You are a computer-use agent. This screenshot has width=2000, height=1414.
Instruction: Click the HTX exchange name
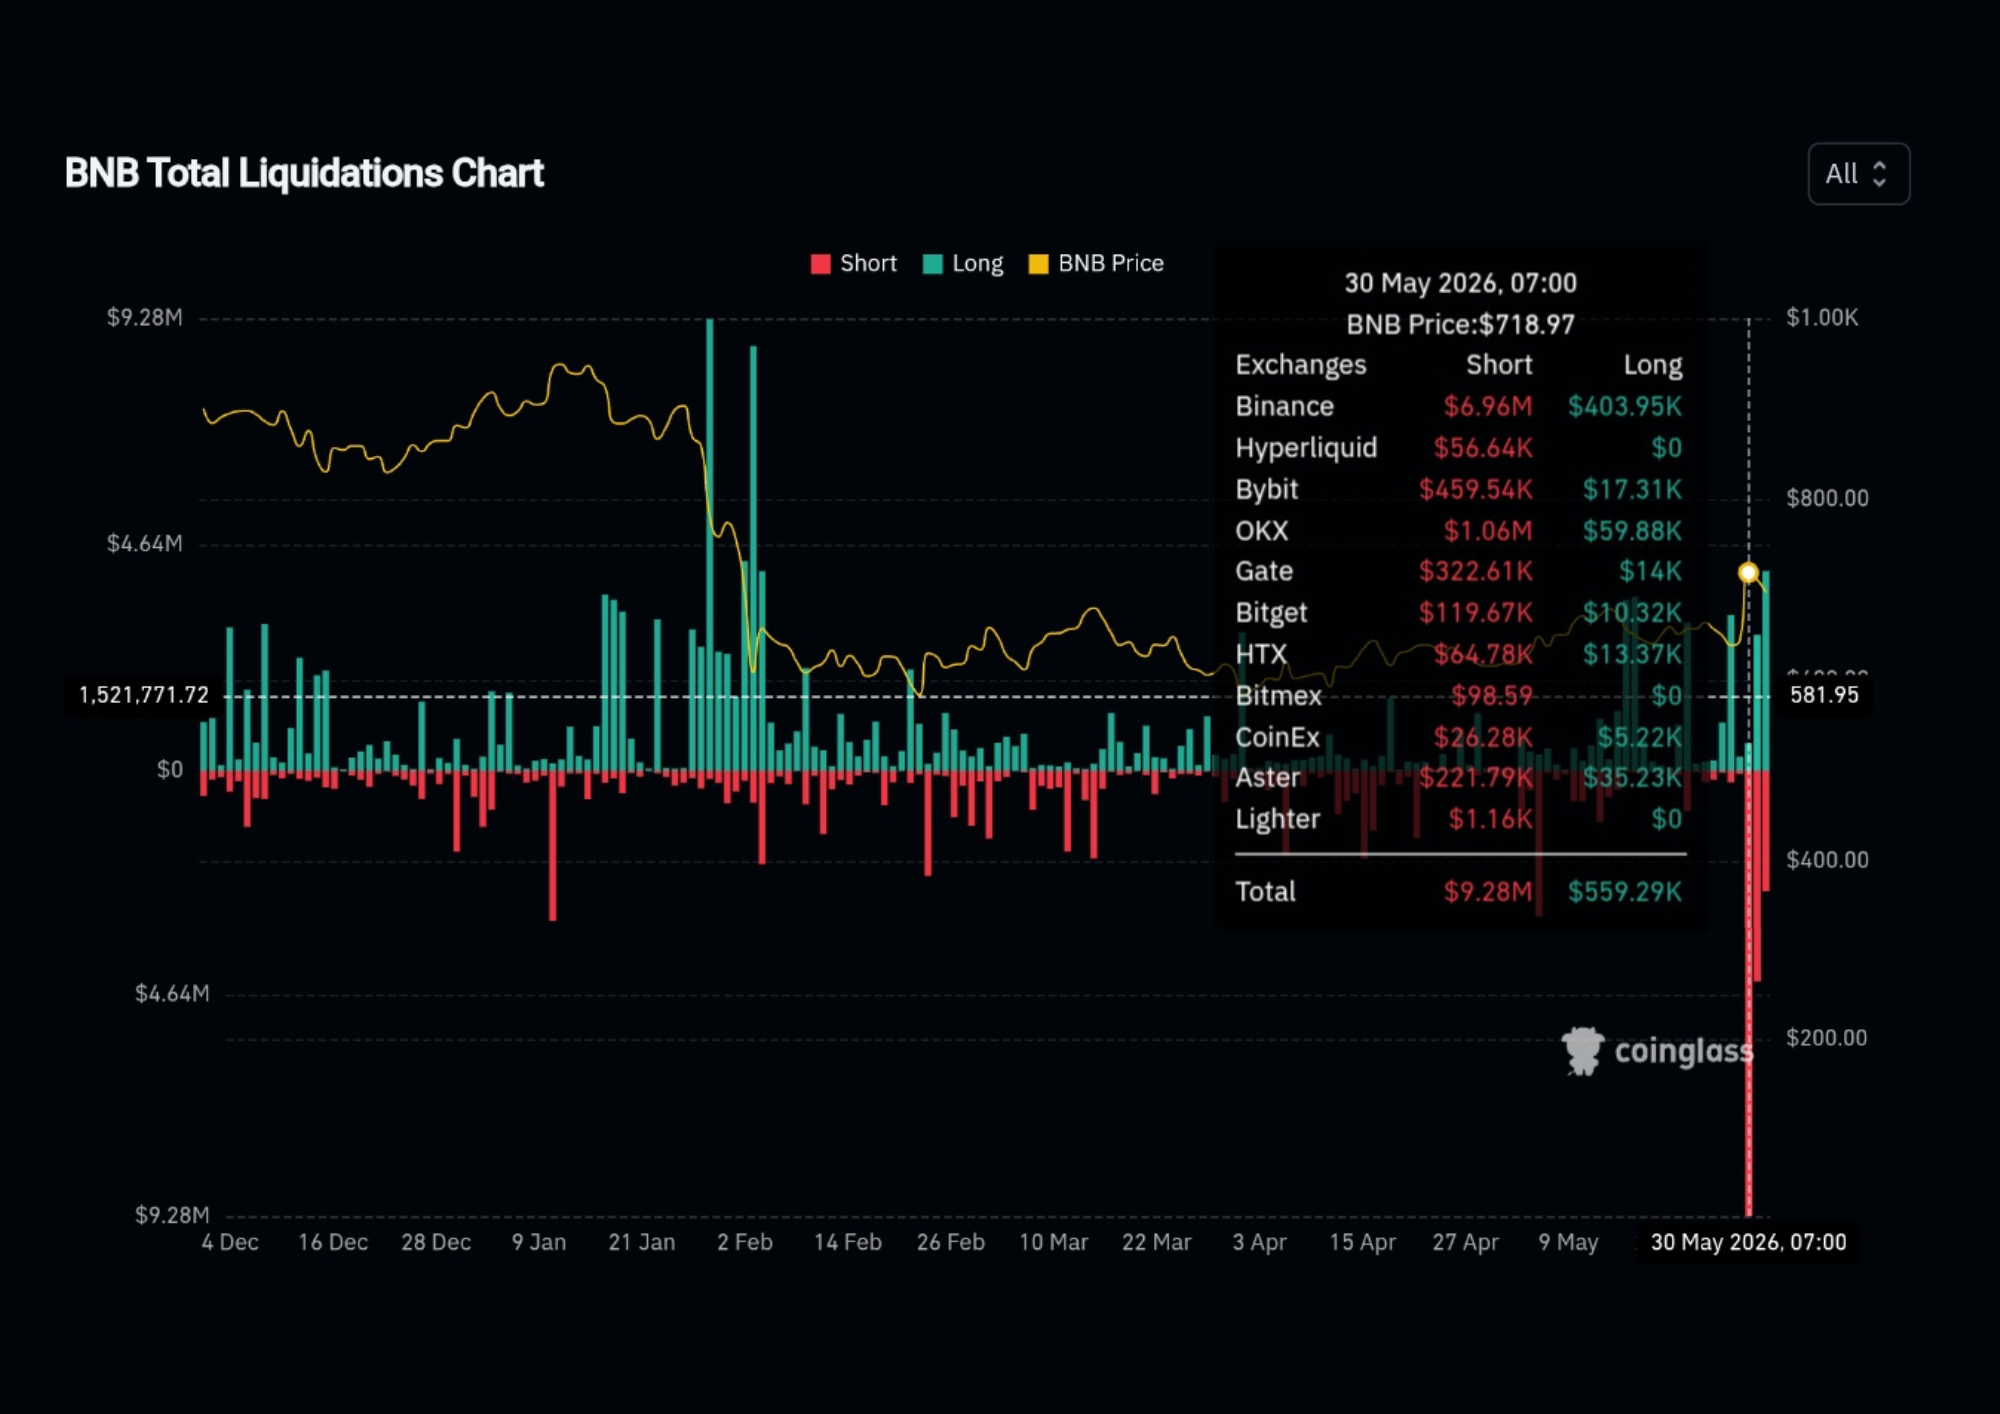click(1261, 654)
